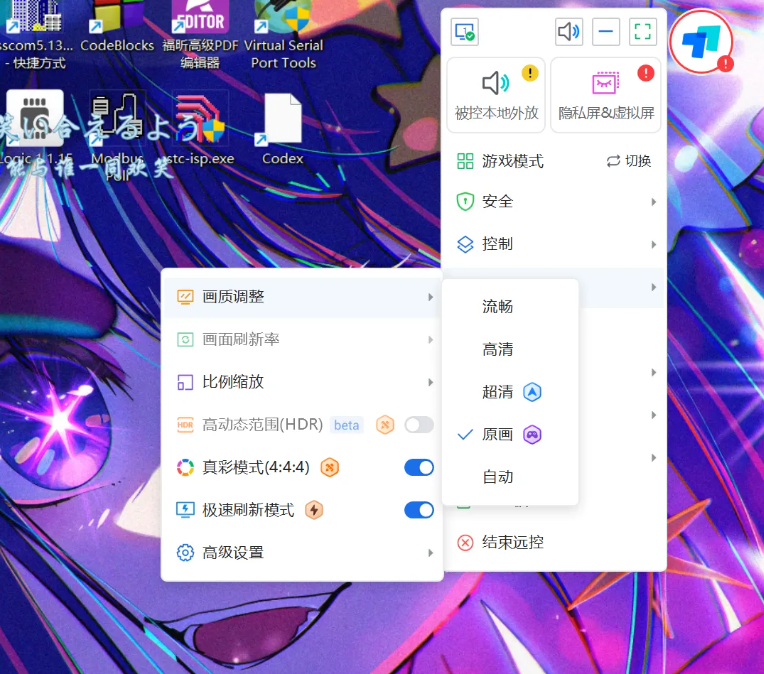Open 画质调整 menu item
764x674 pixels.
tap(302, 297)
